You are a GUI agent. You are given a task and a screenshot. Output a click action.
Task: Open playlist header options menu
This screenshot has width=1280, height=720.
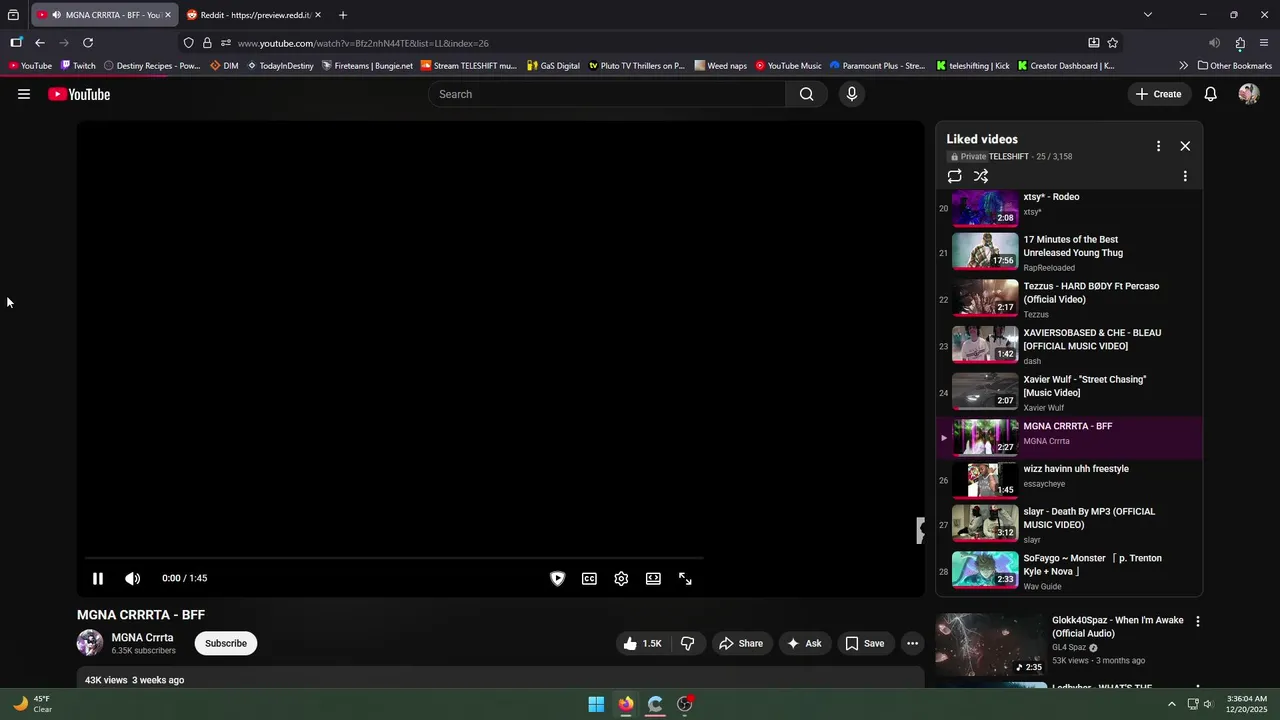click(1158, 146)
